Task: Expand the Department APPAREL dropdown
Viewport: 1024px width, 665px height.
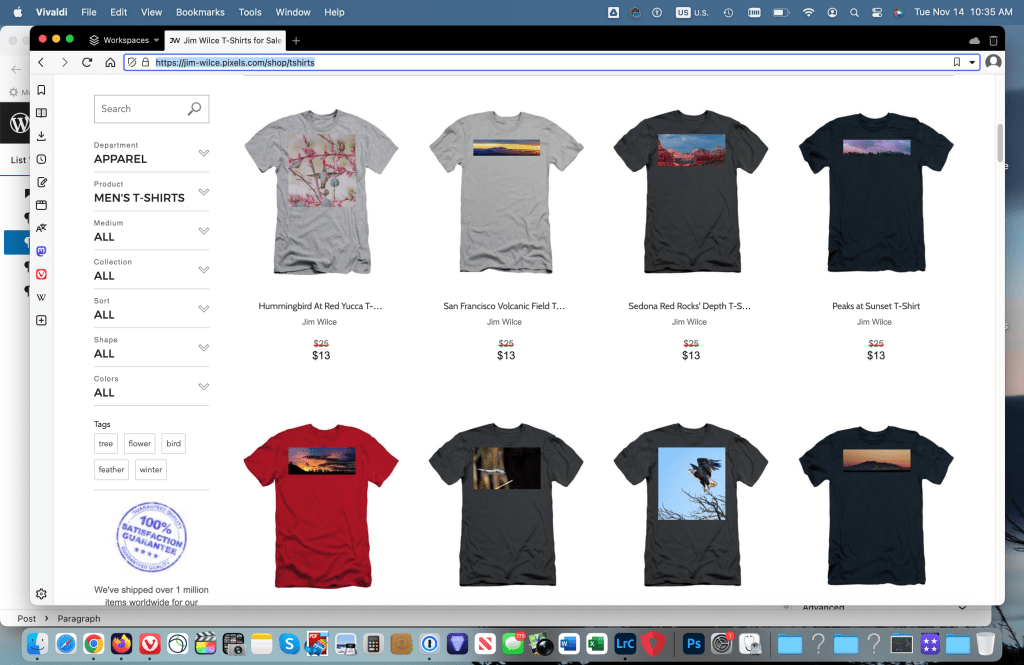Action: coord(203,153)
